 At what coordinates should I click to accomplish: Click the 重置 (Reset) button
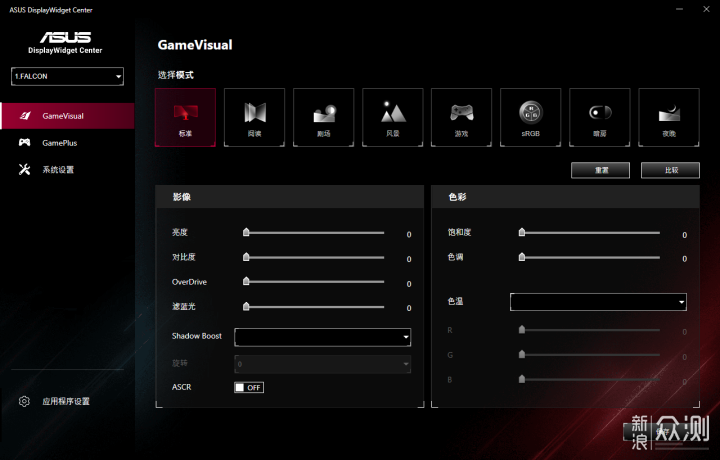coord(601,170)
